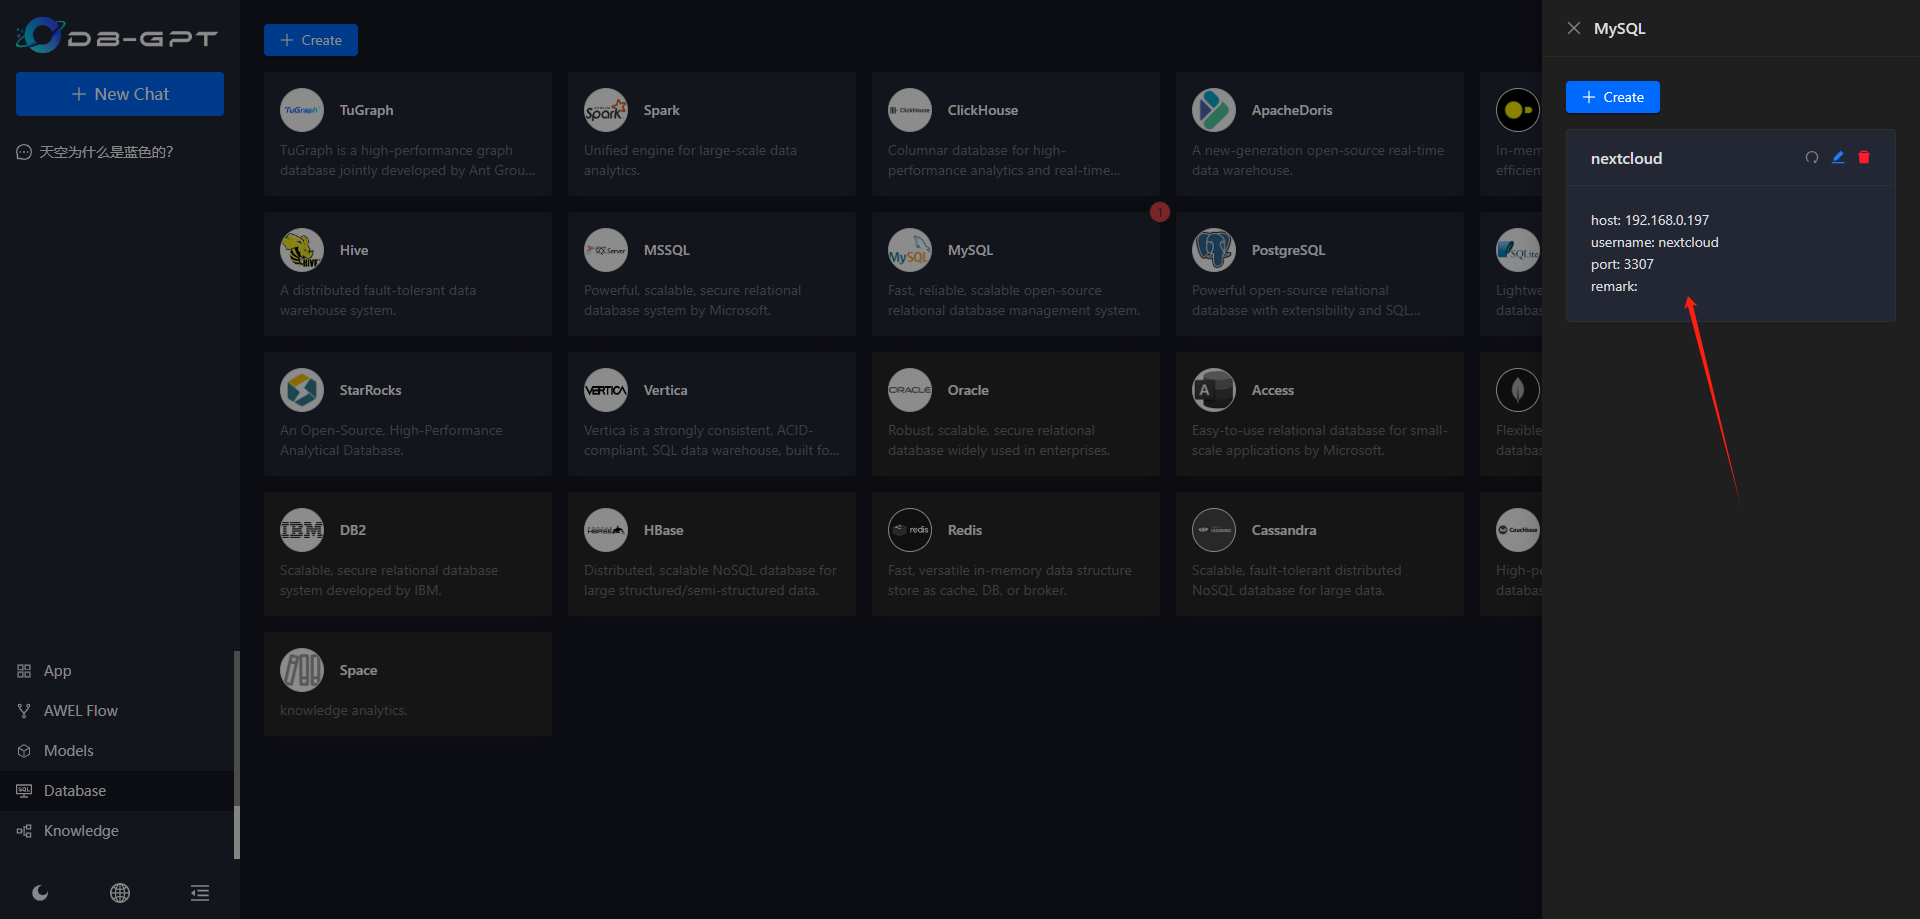Click the MySQL dolphin logo icon

pos(910,250)
